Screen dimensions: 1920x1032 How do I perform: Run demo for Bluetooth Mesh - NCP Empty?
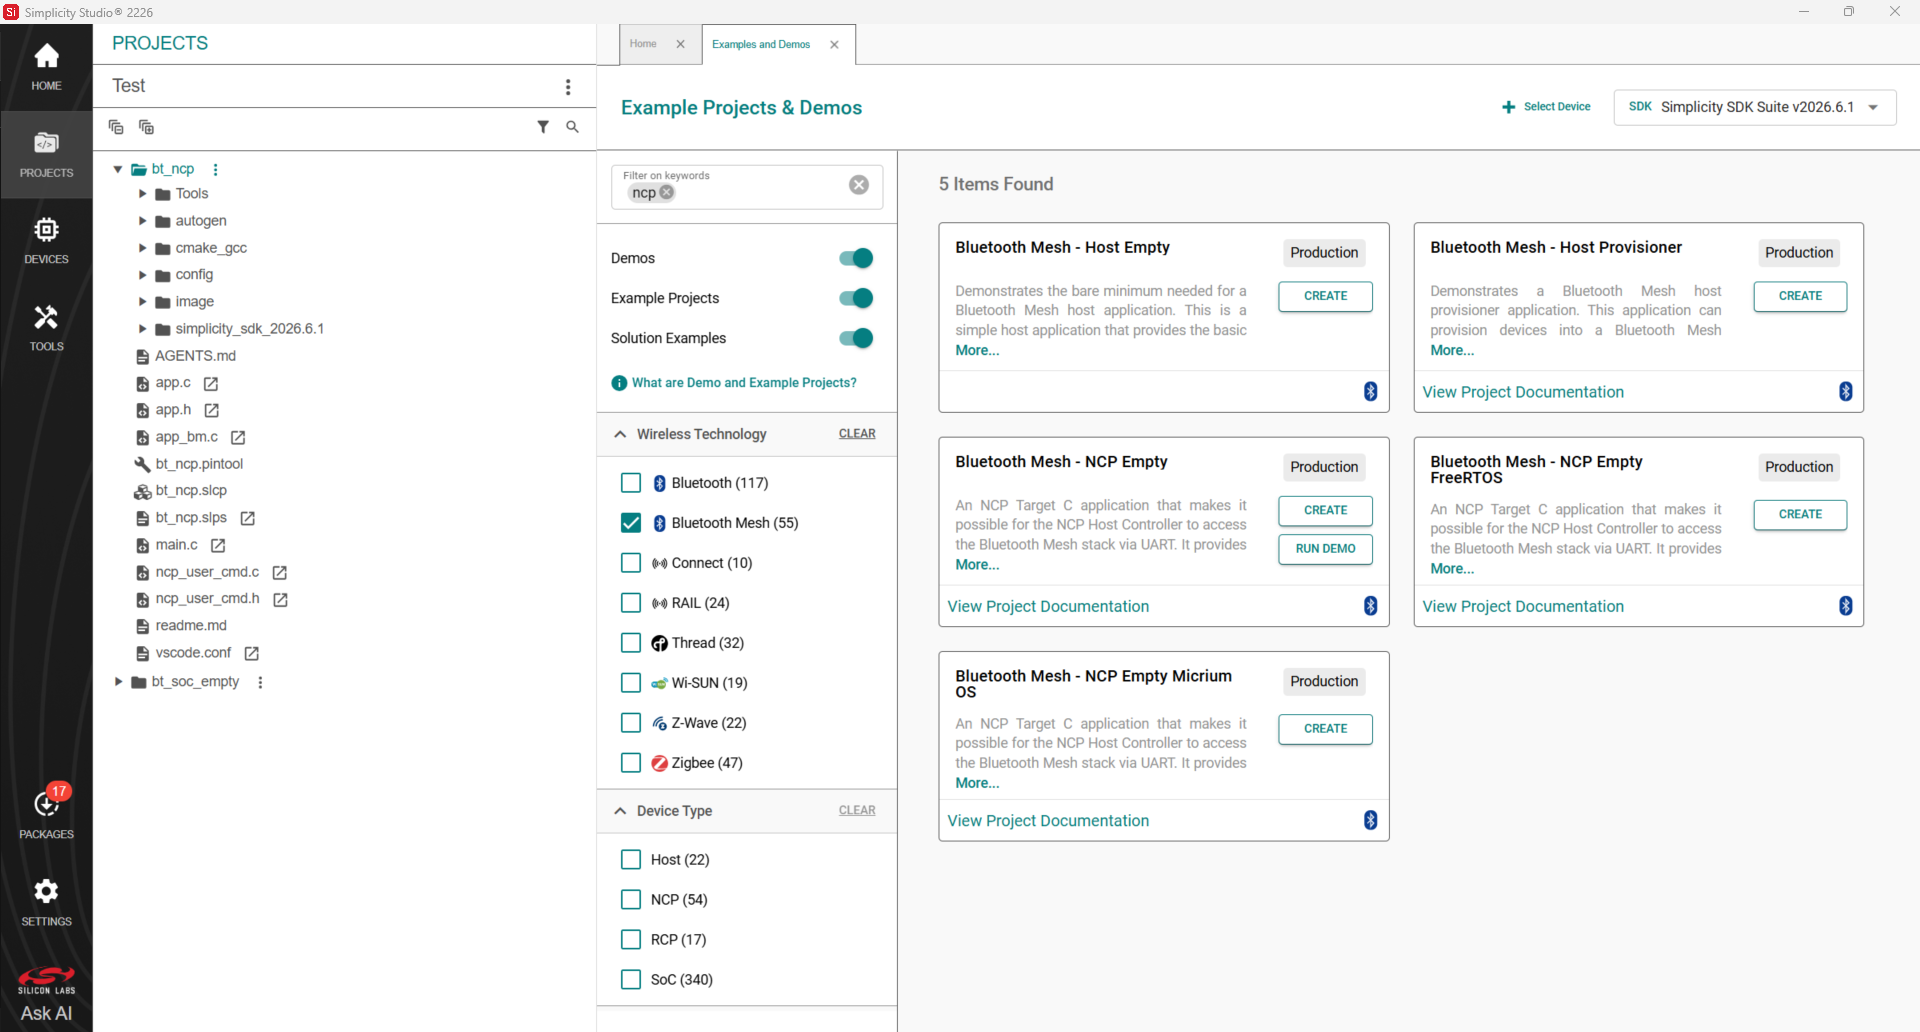point(1325,549)
